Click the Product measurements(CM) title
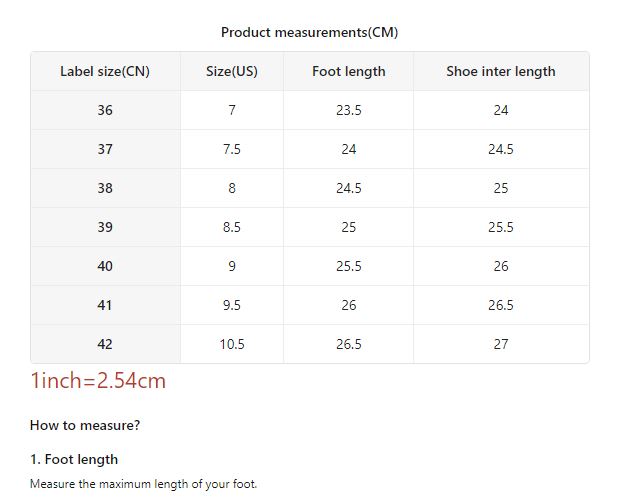Screen dimensions: 628x503 [309, 32]
